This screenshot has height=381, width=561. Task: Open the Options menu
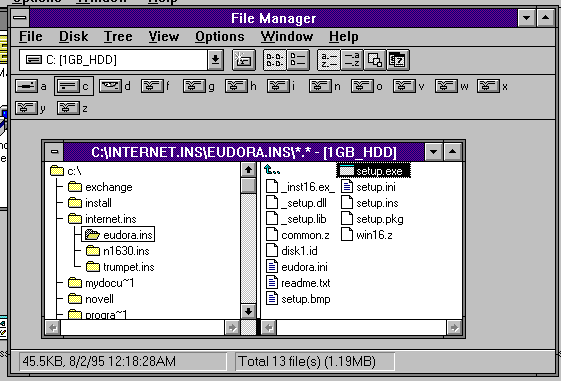pyautogui.click(x=220, y=36)
